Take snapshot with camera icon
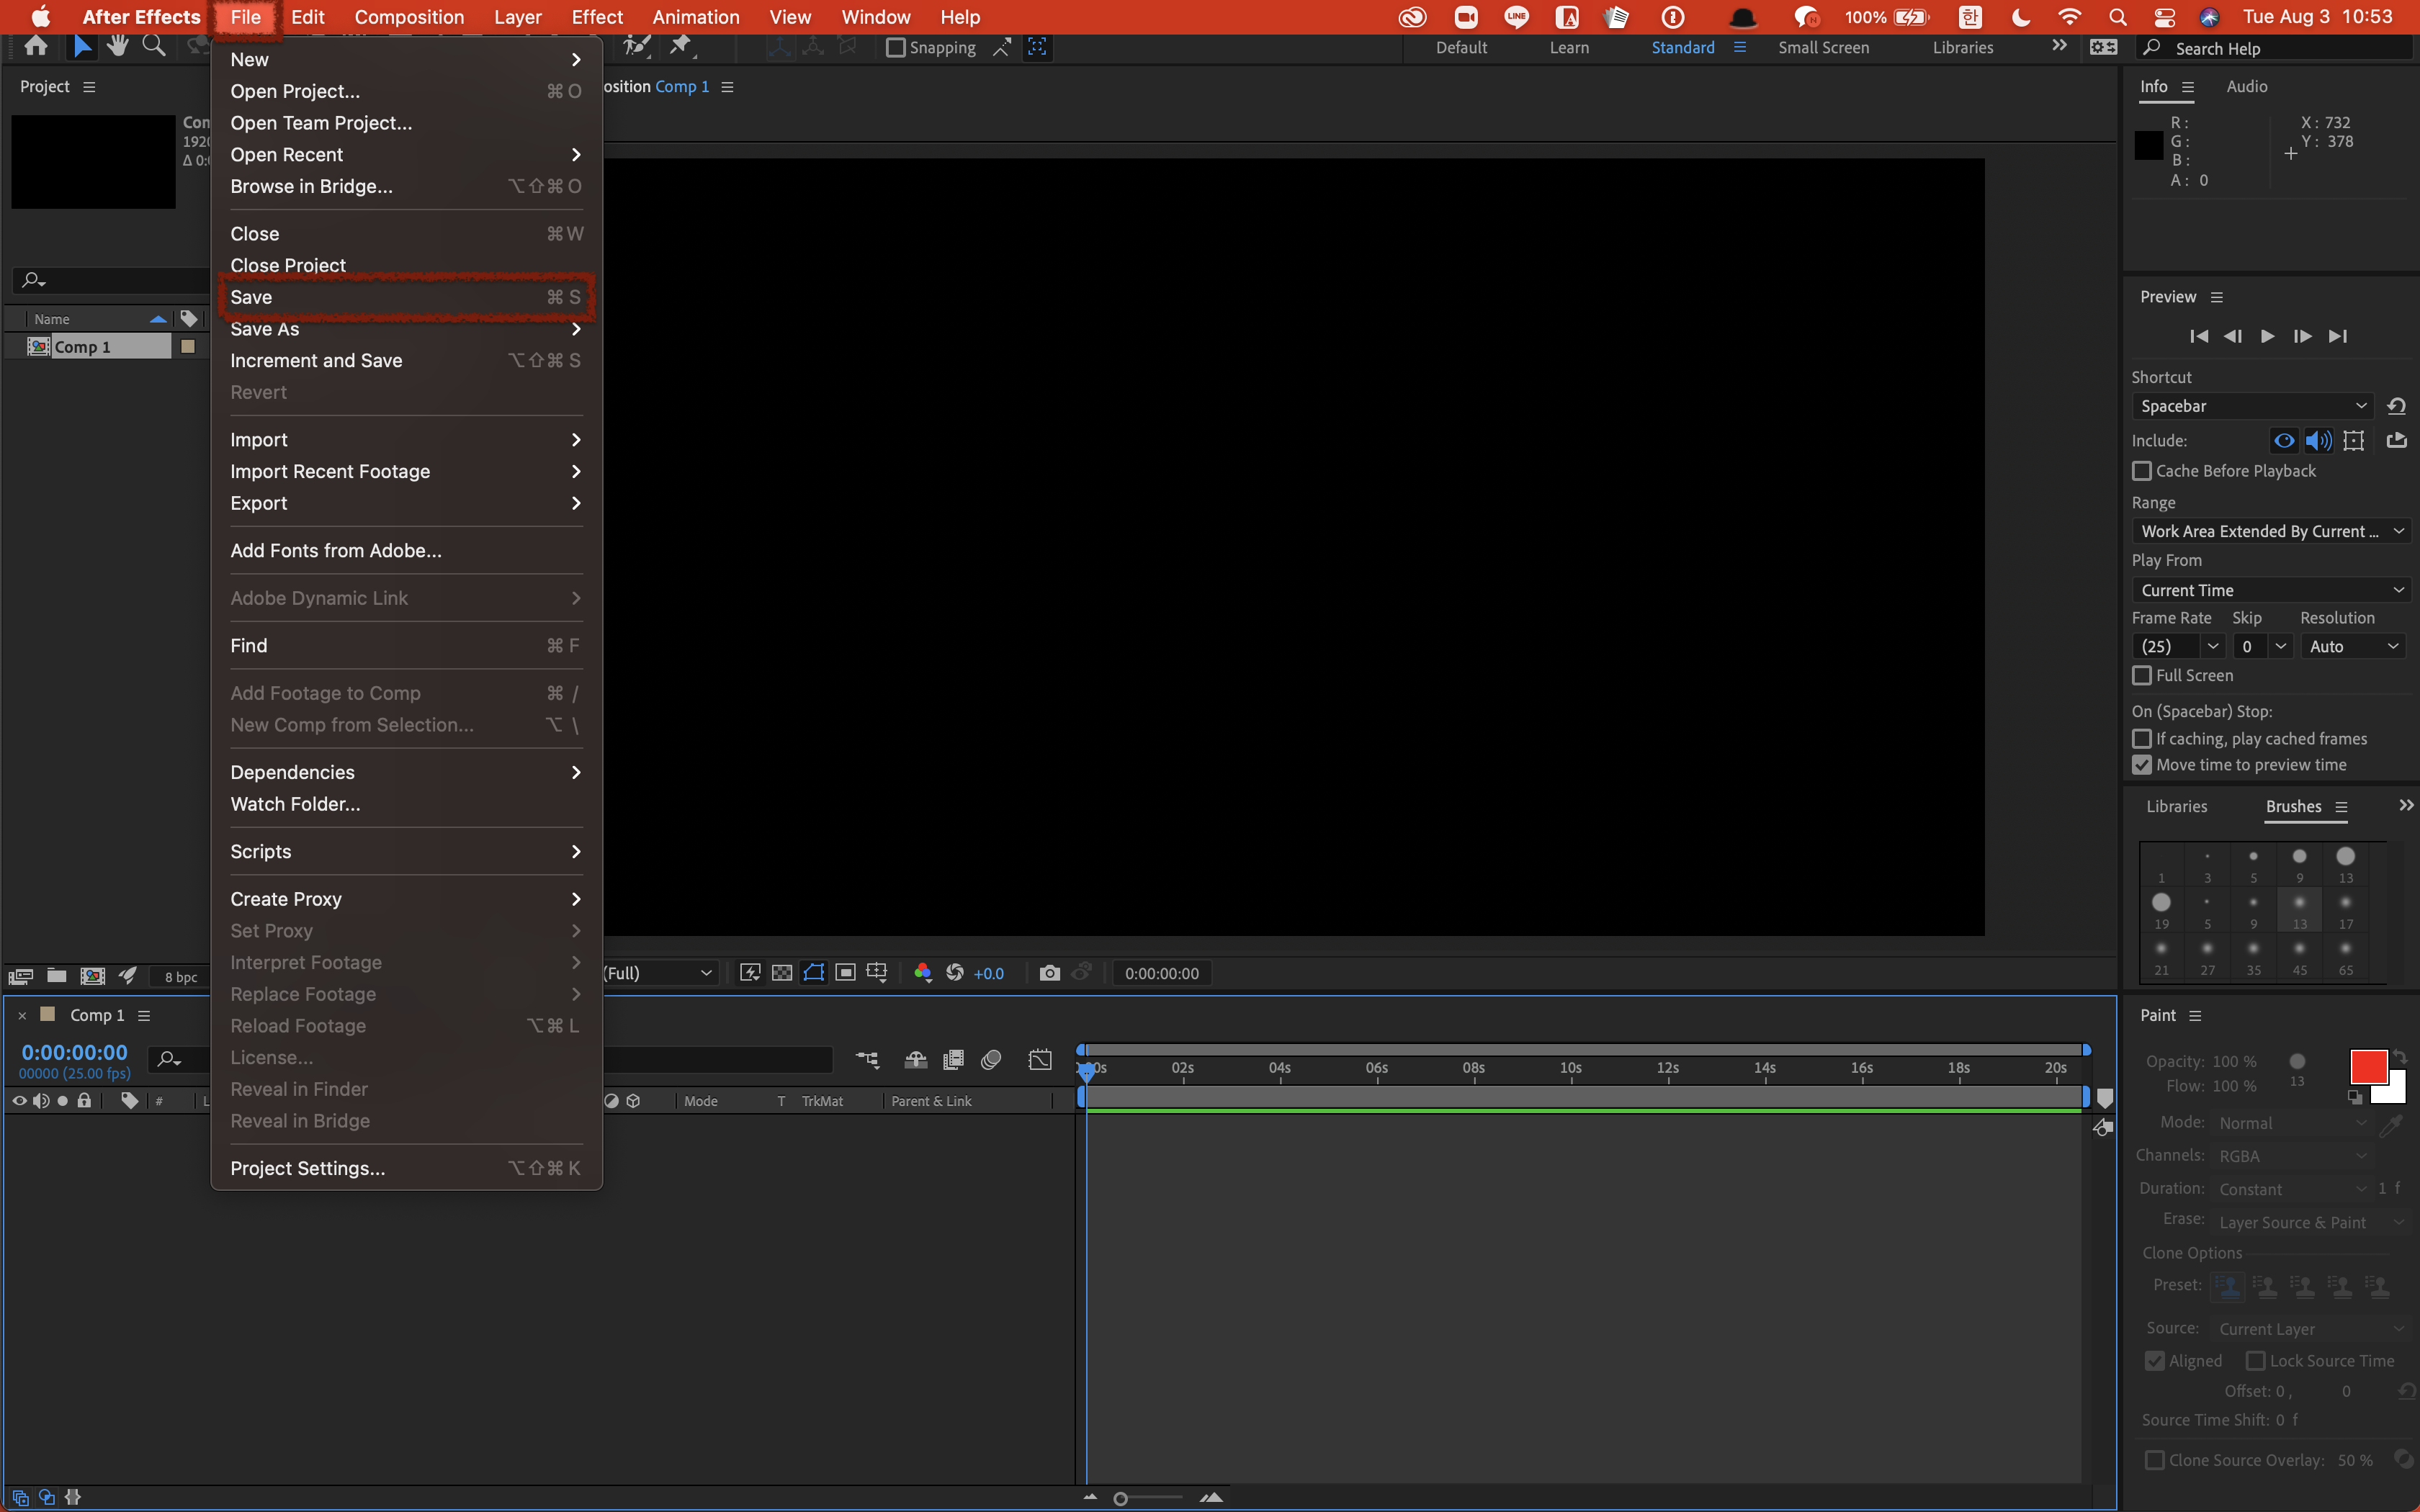The height and width of the screenshot is (1512, 2420). click(x=1049, y=973)
